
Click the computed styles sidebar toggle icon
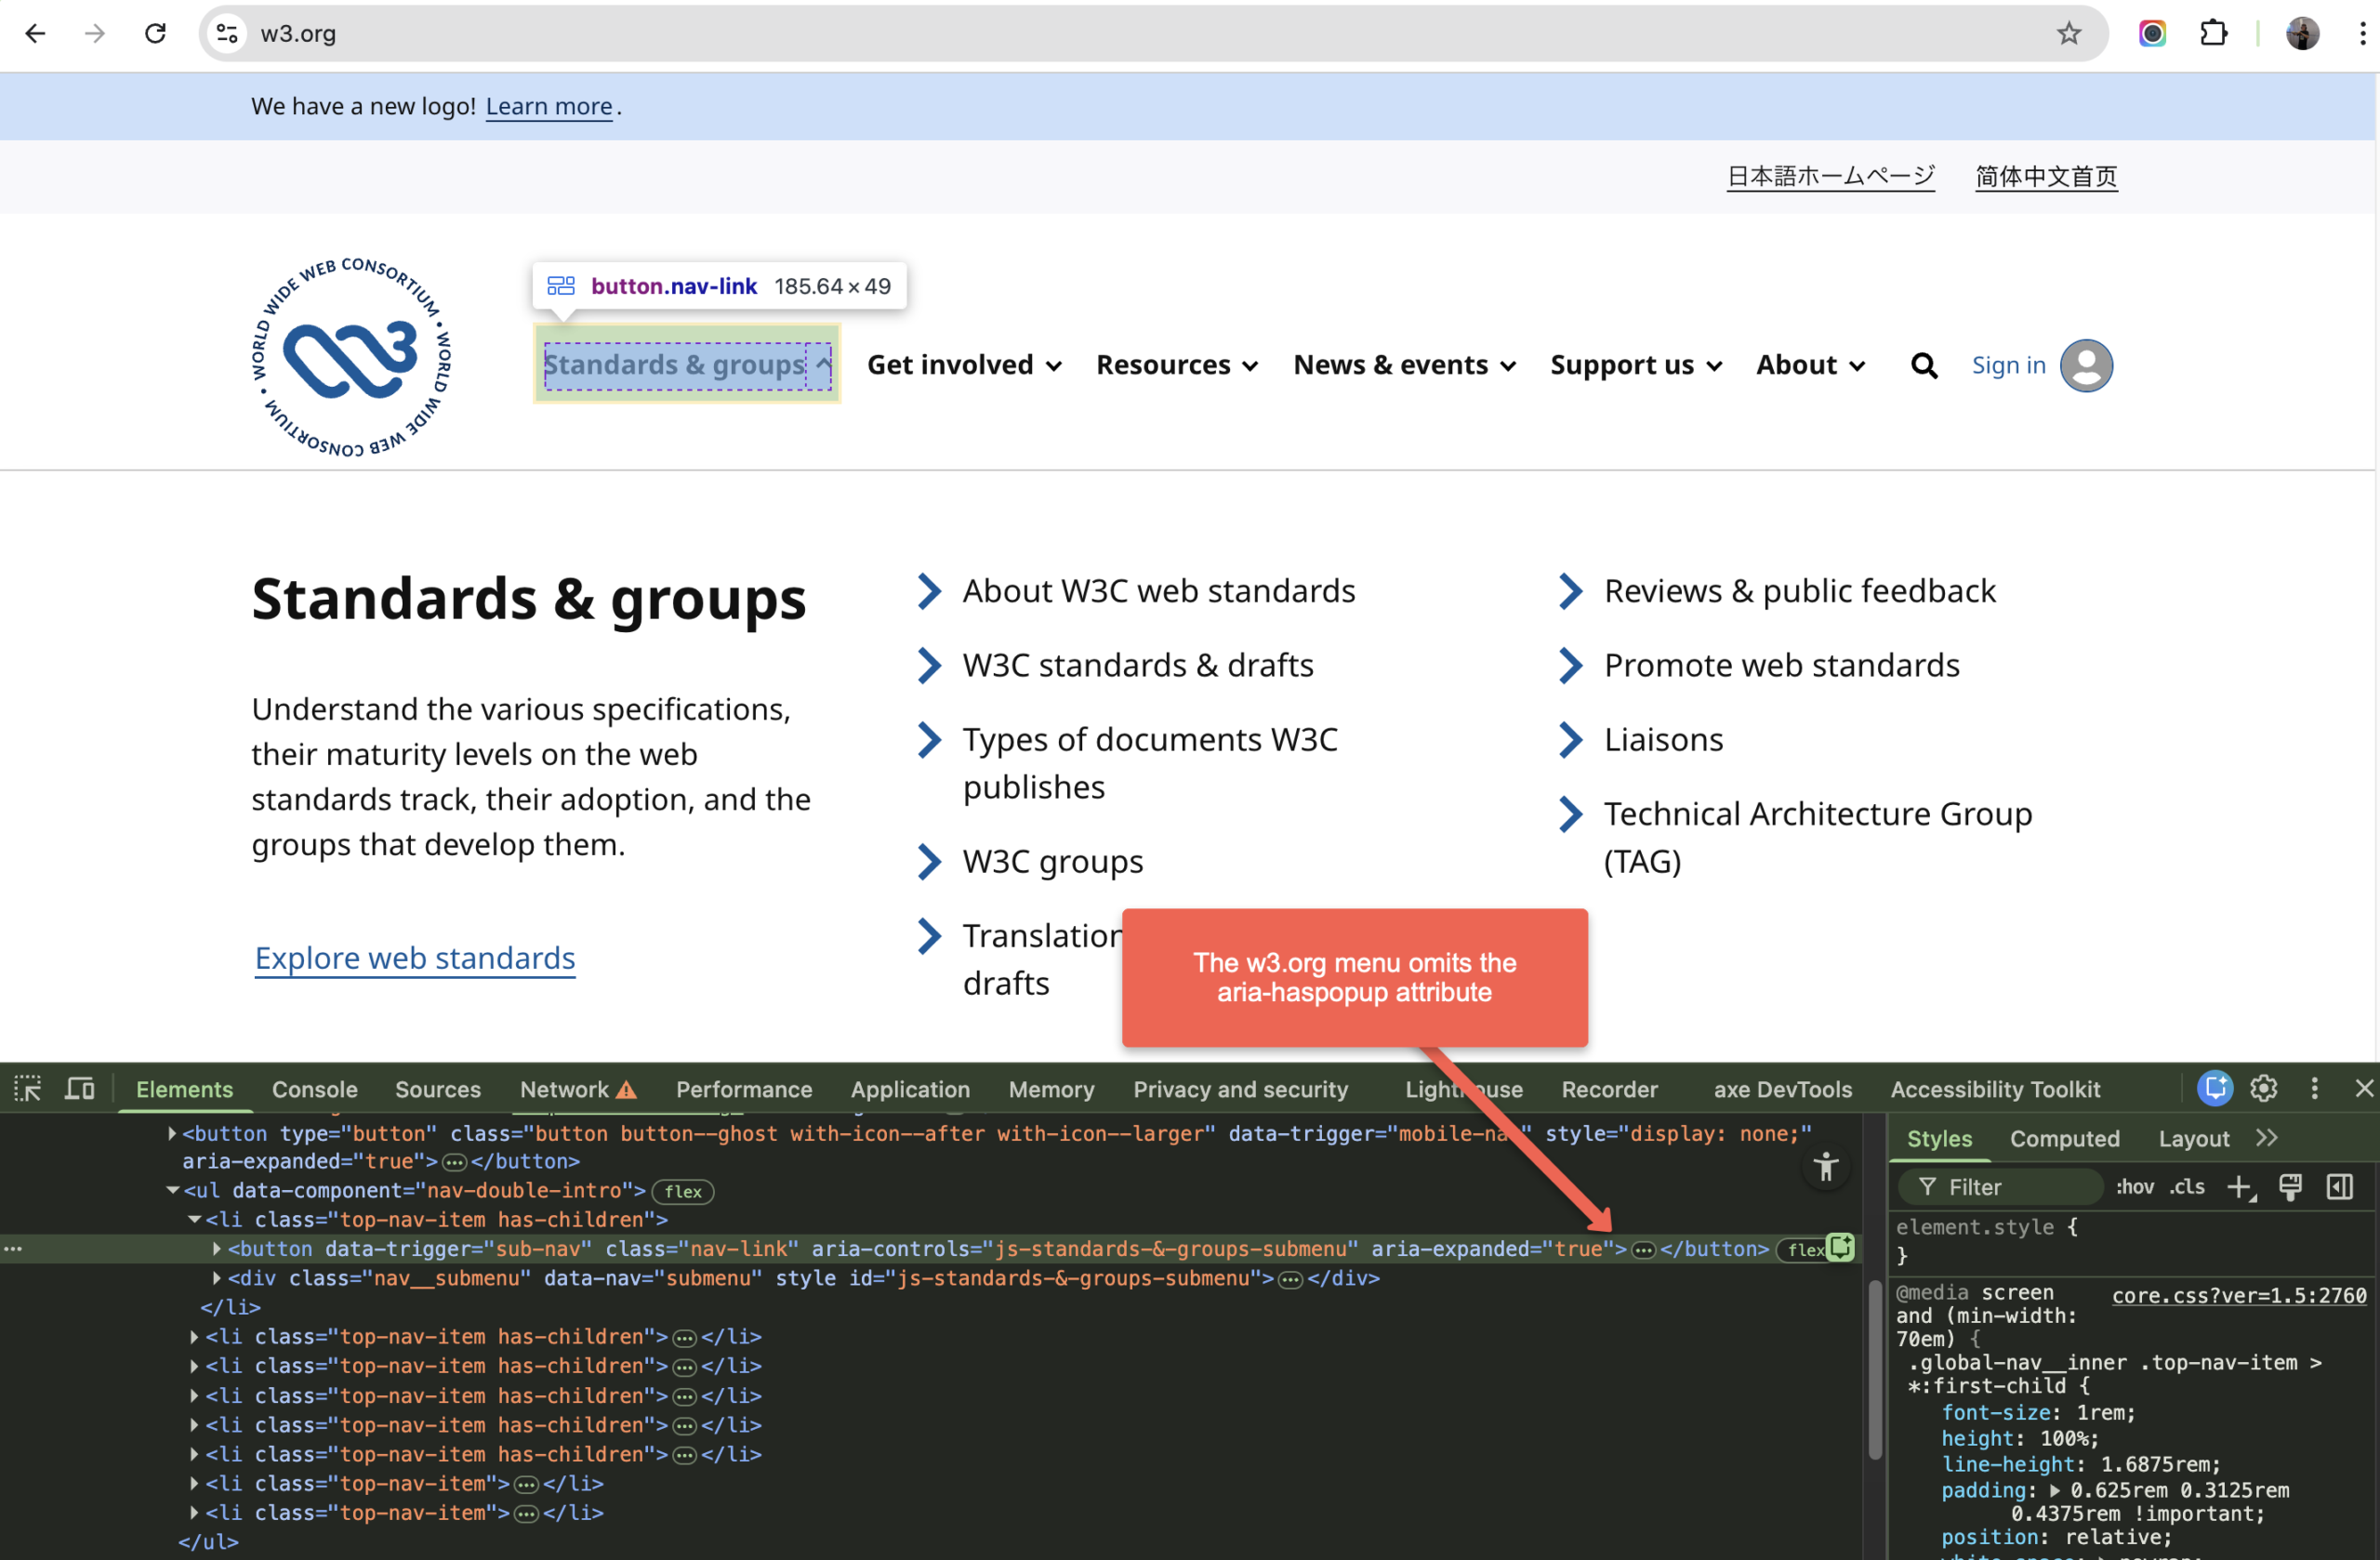coord(2340,1187)
